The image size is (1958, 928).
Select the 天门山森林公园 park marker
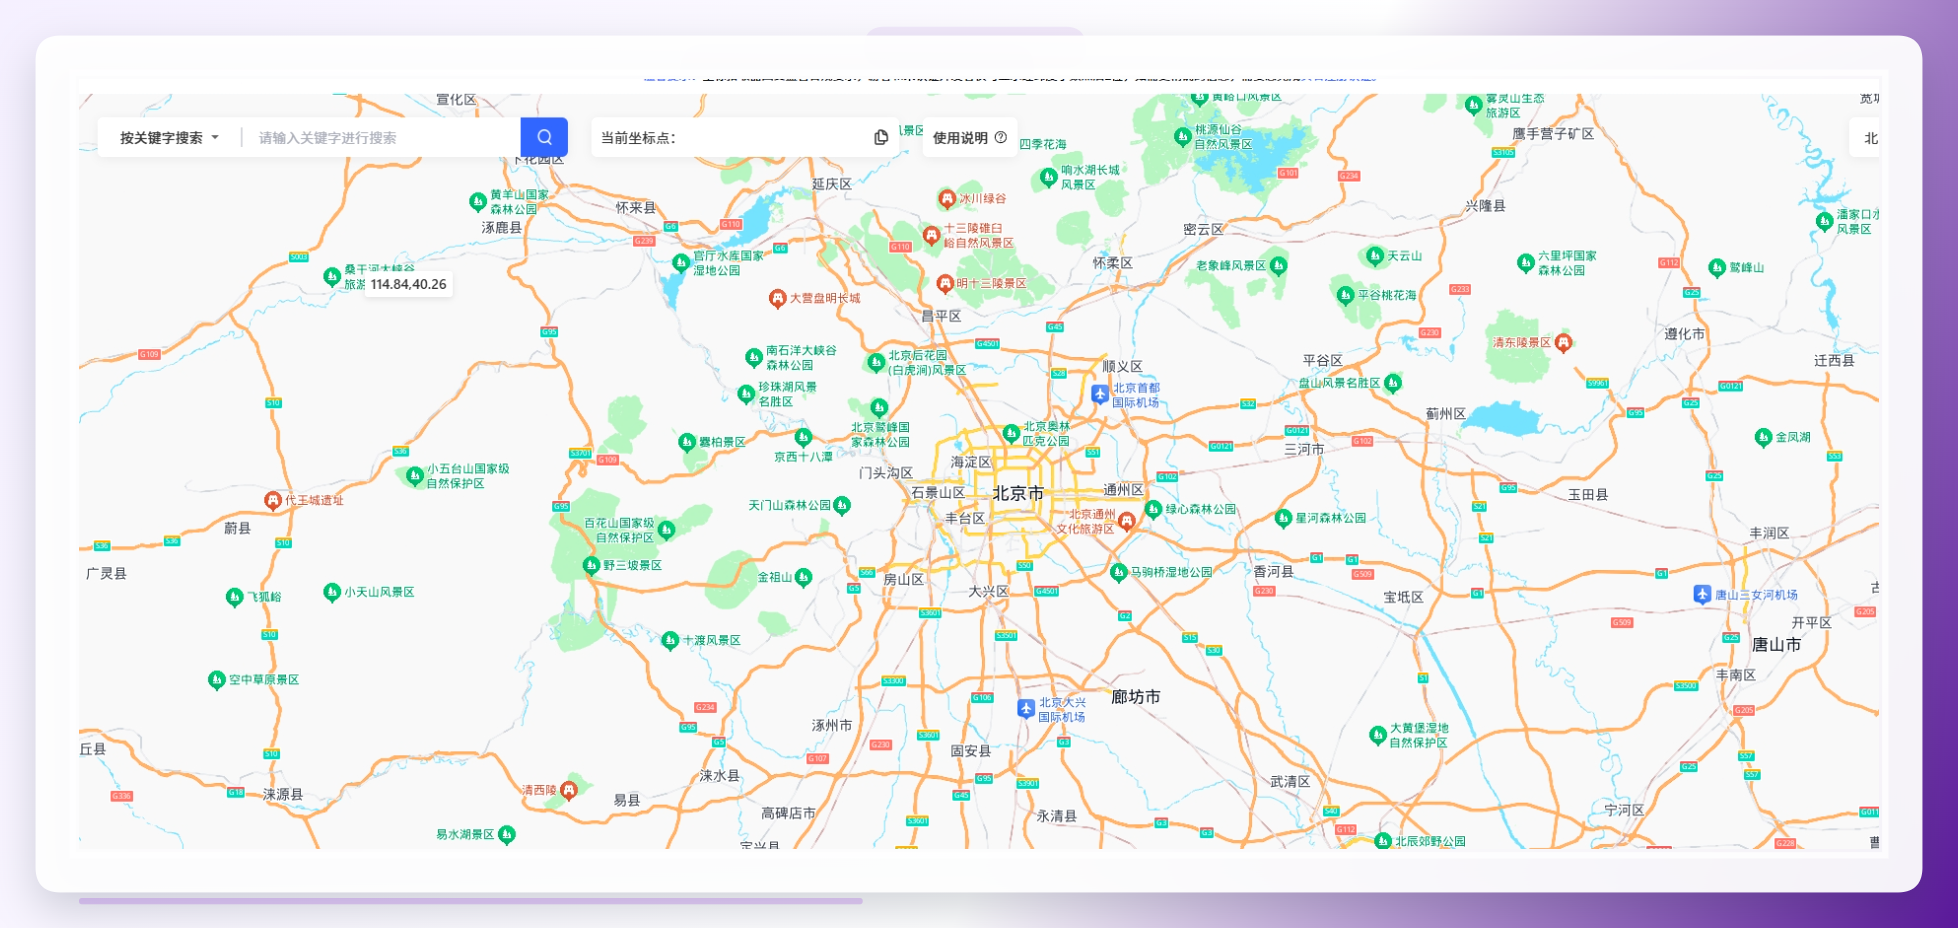coord(842,505)
